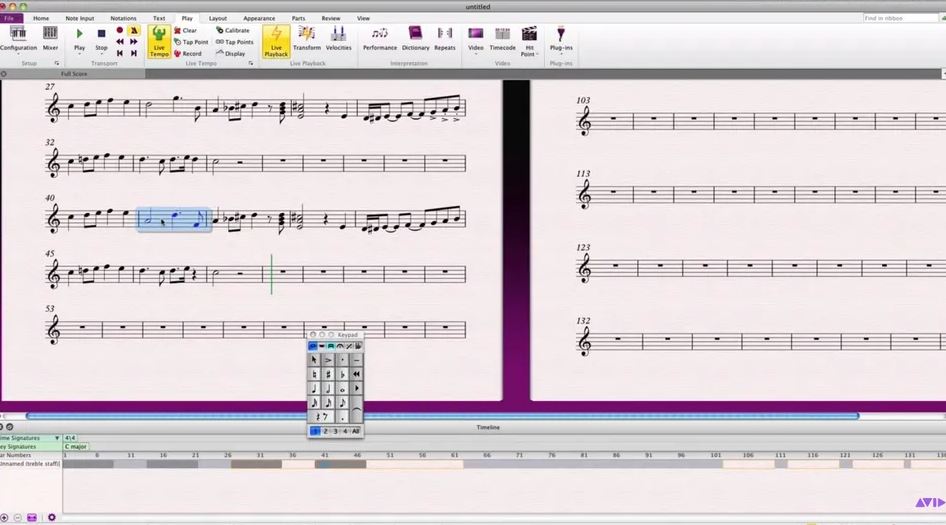Toggle sharp accidental on Keypad
The height and width of the screenshot is (525, 946).
[328, 374]
